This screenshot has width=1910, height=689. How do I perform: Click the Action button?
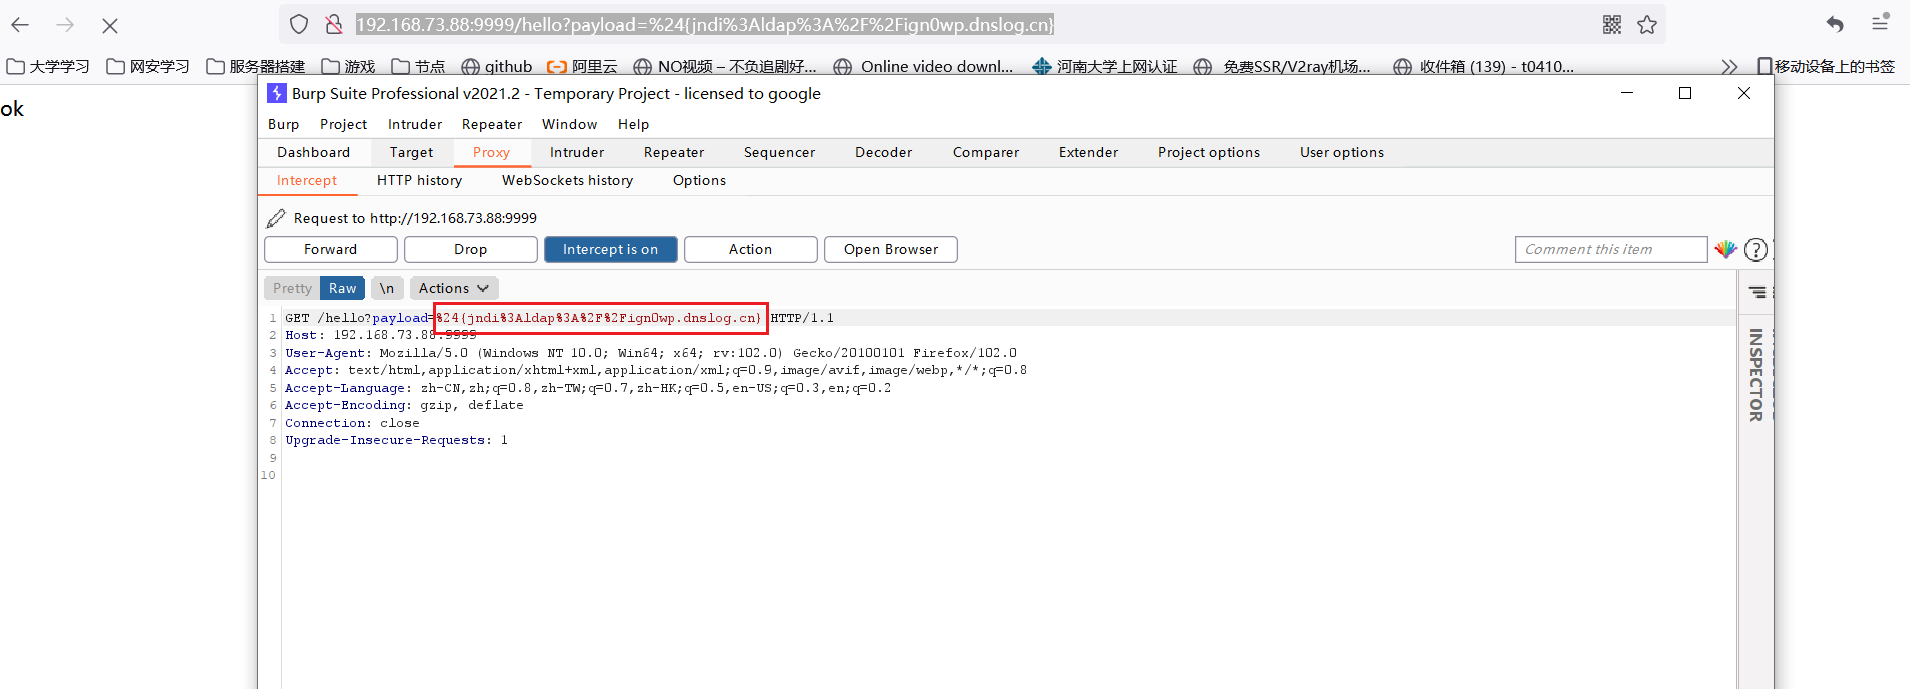tap(751, 249)
